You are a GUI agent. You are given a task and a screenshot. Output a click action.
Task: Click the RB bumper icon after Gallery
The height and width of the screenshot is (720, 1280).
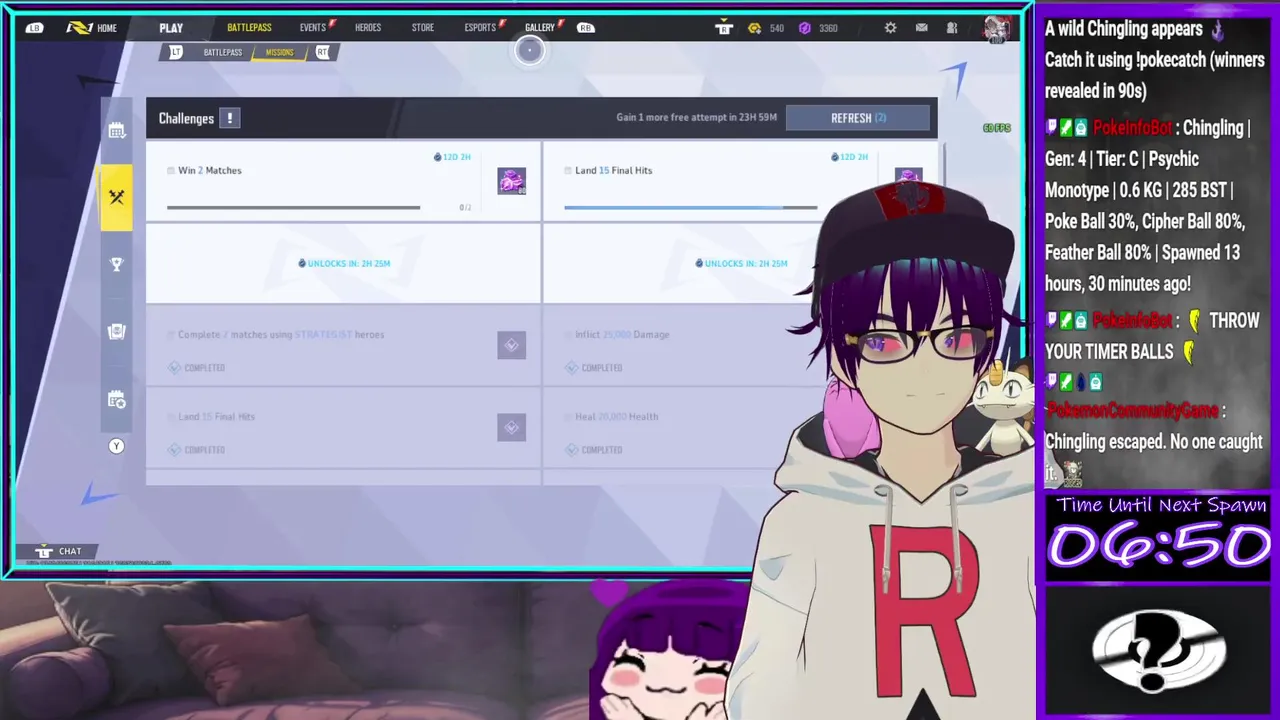point(585,27)
